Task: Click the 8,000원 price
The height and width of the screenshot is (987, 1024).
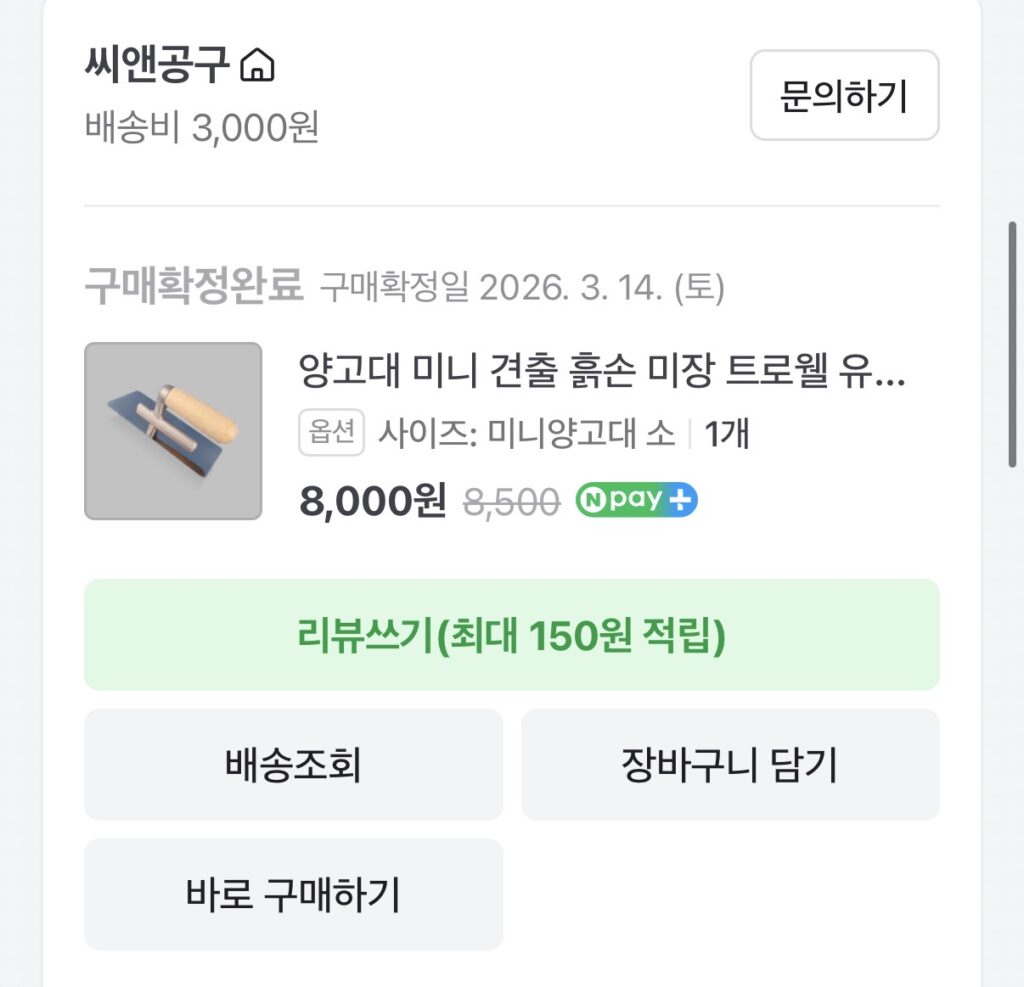Action: [372, 501]
